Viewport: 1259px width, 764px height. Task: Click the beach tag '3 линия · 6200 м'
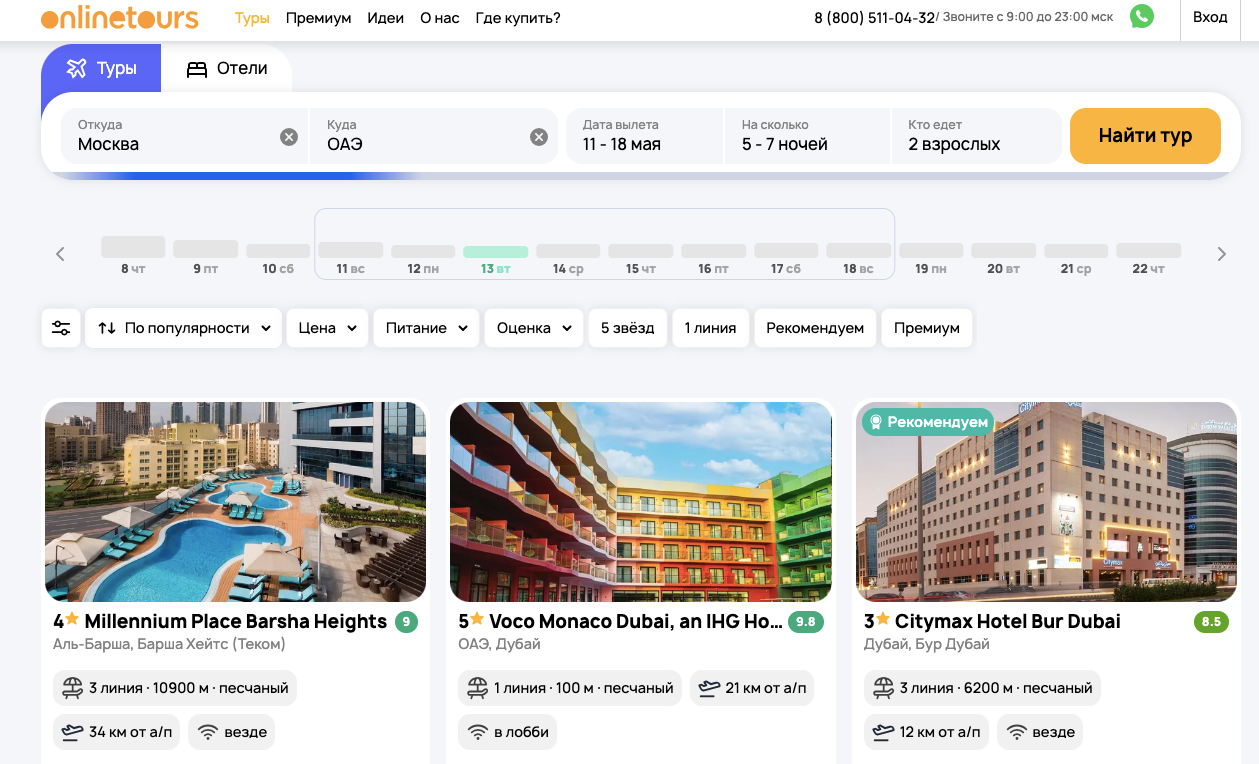[982, 688]
